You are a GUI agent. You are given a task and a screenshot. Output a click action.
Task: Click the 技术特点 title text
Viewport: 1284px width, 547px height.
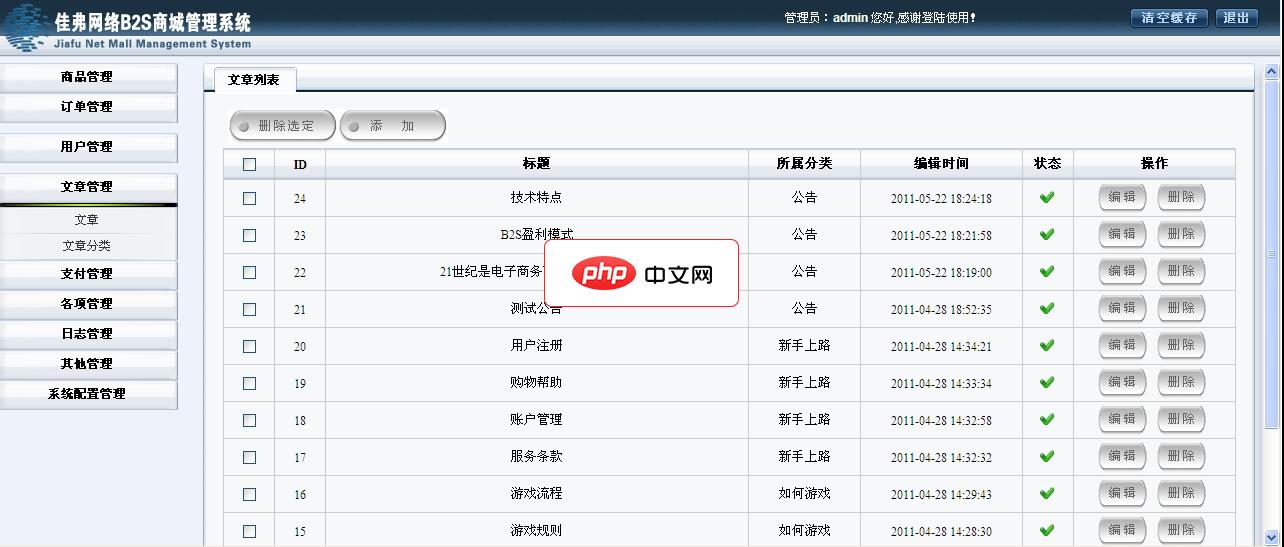[x=536, y=198]
